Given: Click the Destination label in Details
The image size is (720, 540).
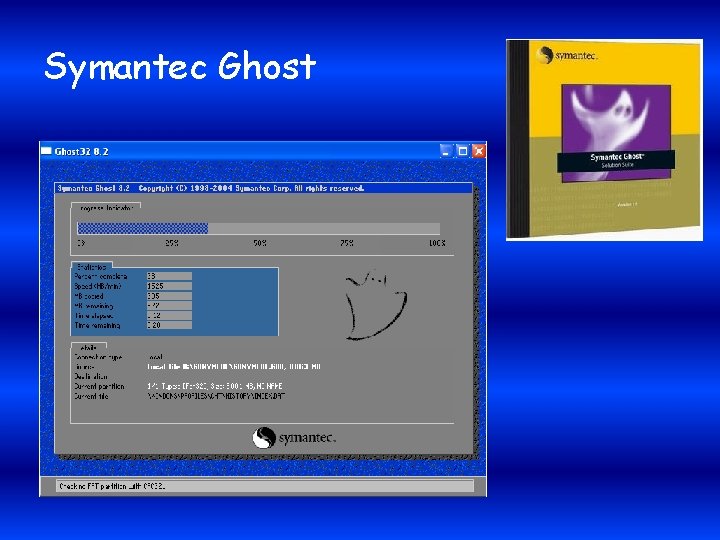Looking at the screenshot, I should pos(90,377).
